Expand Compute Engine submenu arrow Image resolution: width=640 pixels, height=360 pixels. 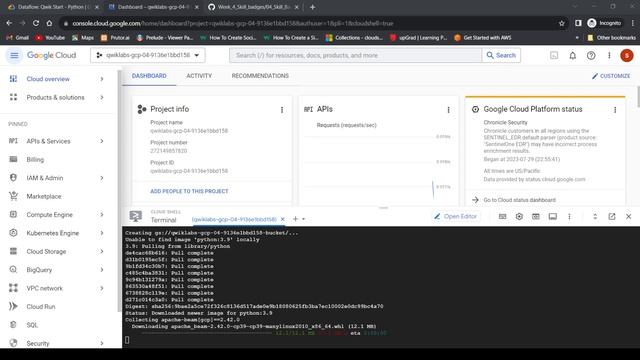click(102, 214)
